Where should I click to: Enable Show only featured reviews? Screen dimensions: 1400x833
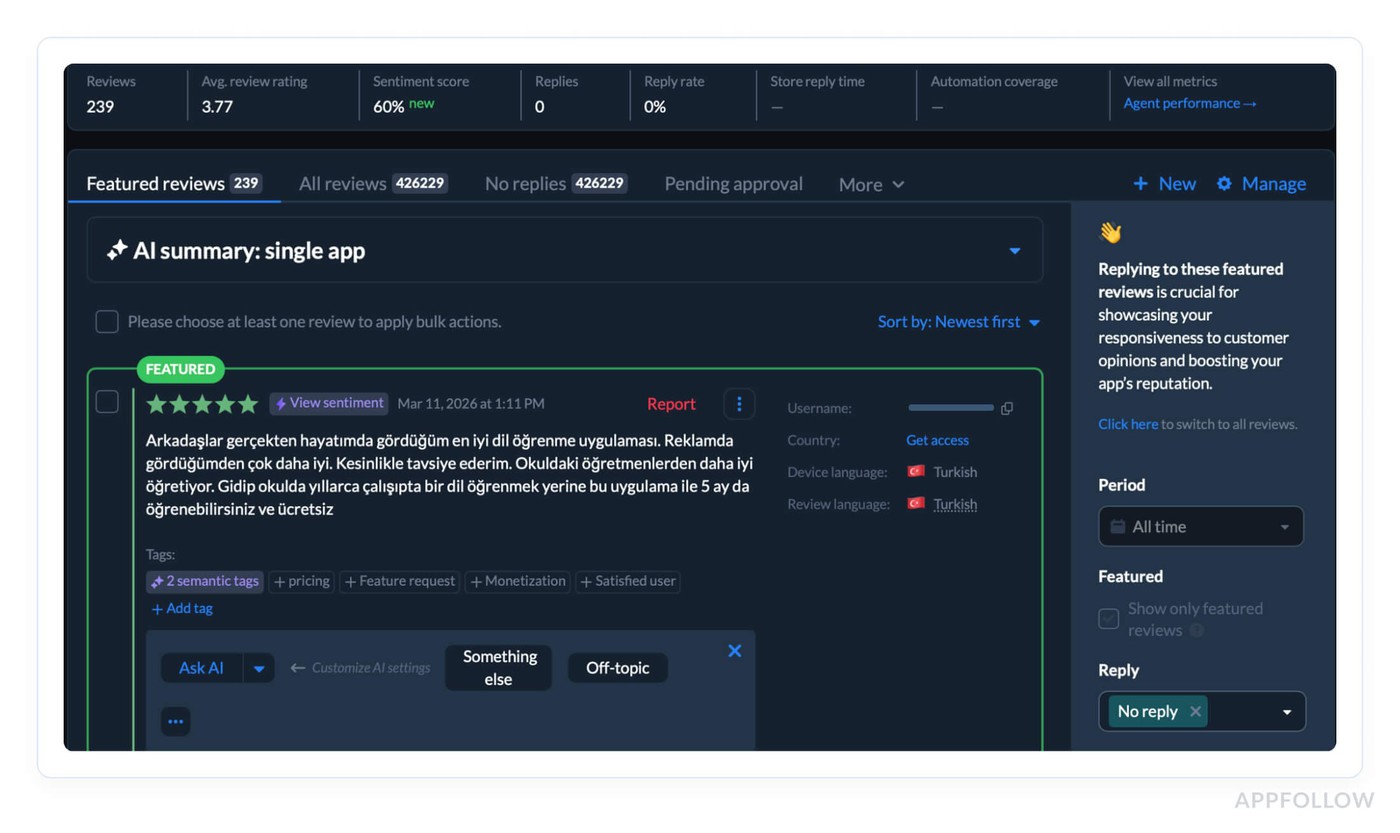pyautogui.click(x=1109, y=619)
